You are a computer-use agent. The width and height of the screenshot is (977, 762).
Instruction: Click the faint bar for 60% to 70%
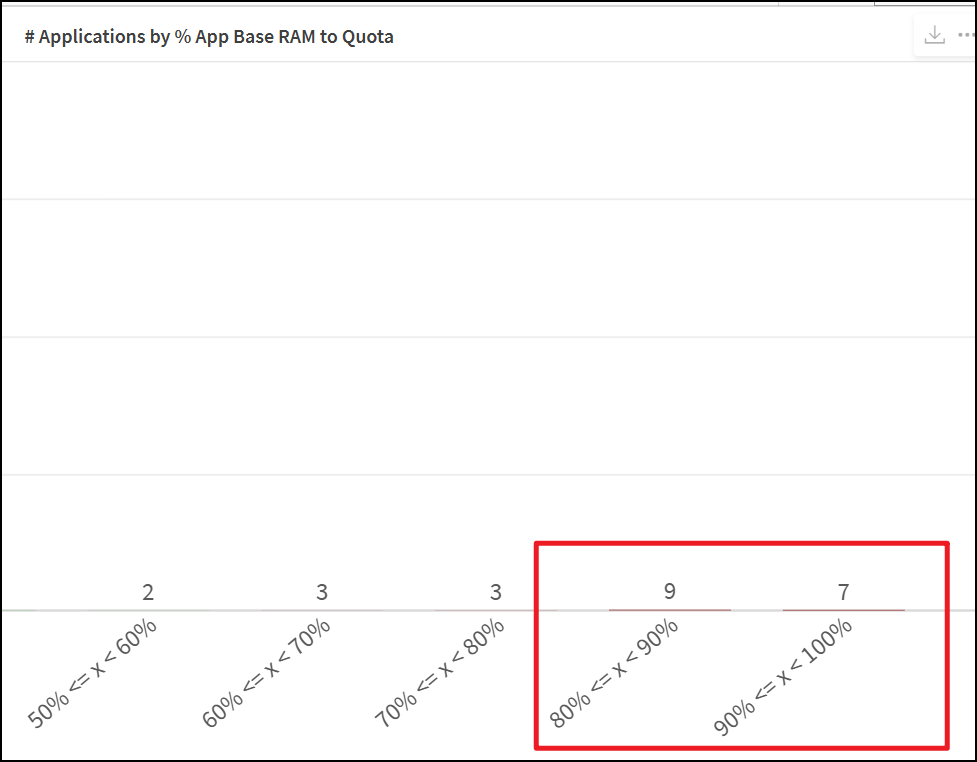tap(322, 610)
